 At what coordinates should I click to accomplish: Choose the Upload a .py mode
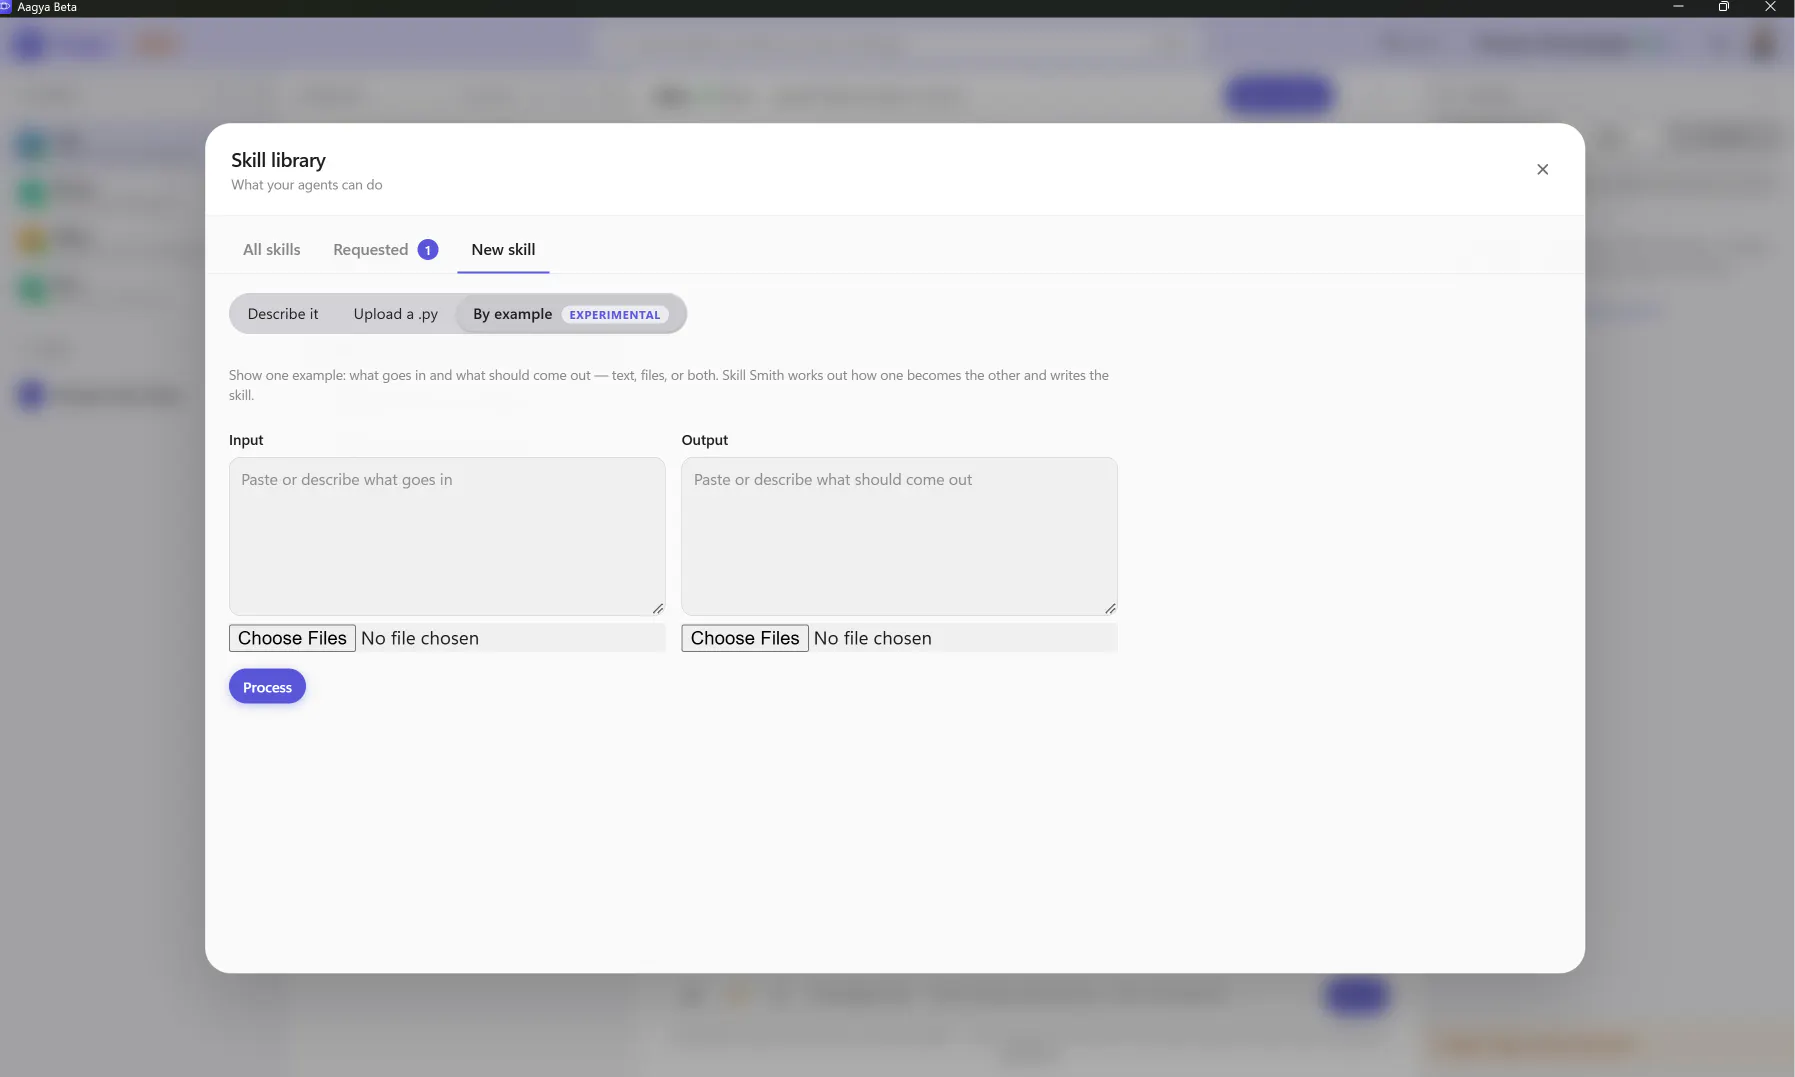[395, 314]
